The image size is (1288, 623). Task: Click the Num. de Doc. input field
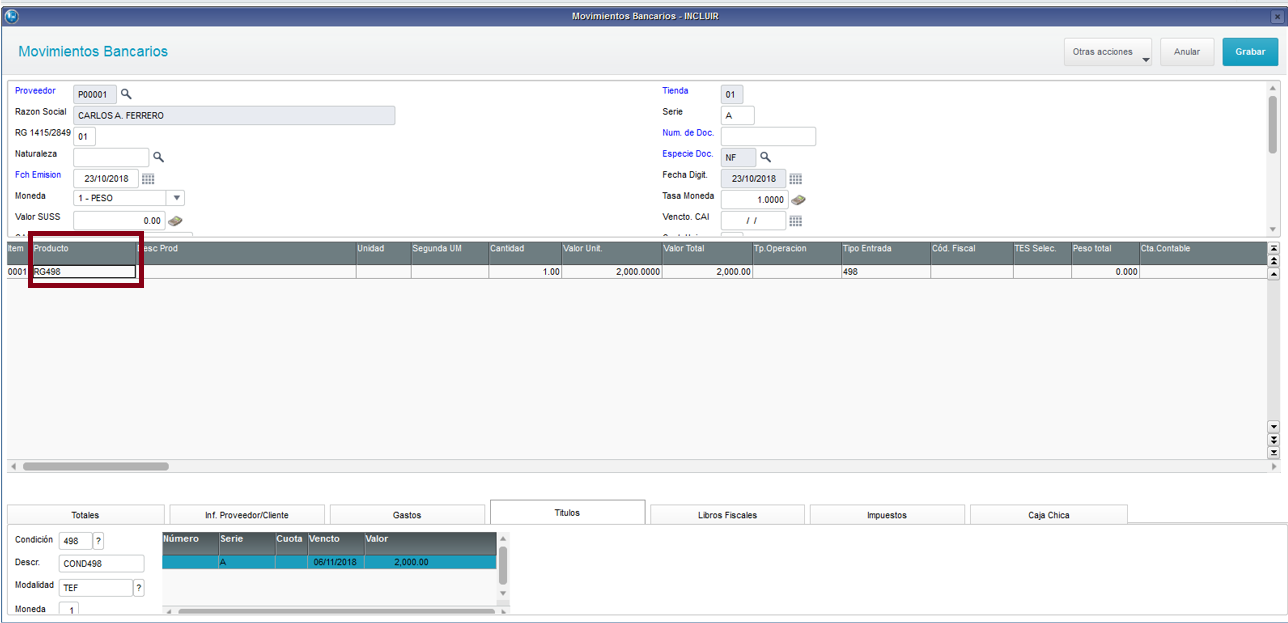(768, 136)
